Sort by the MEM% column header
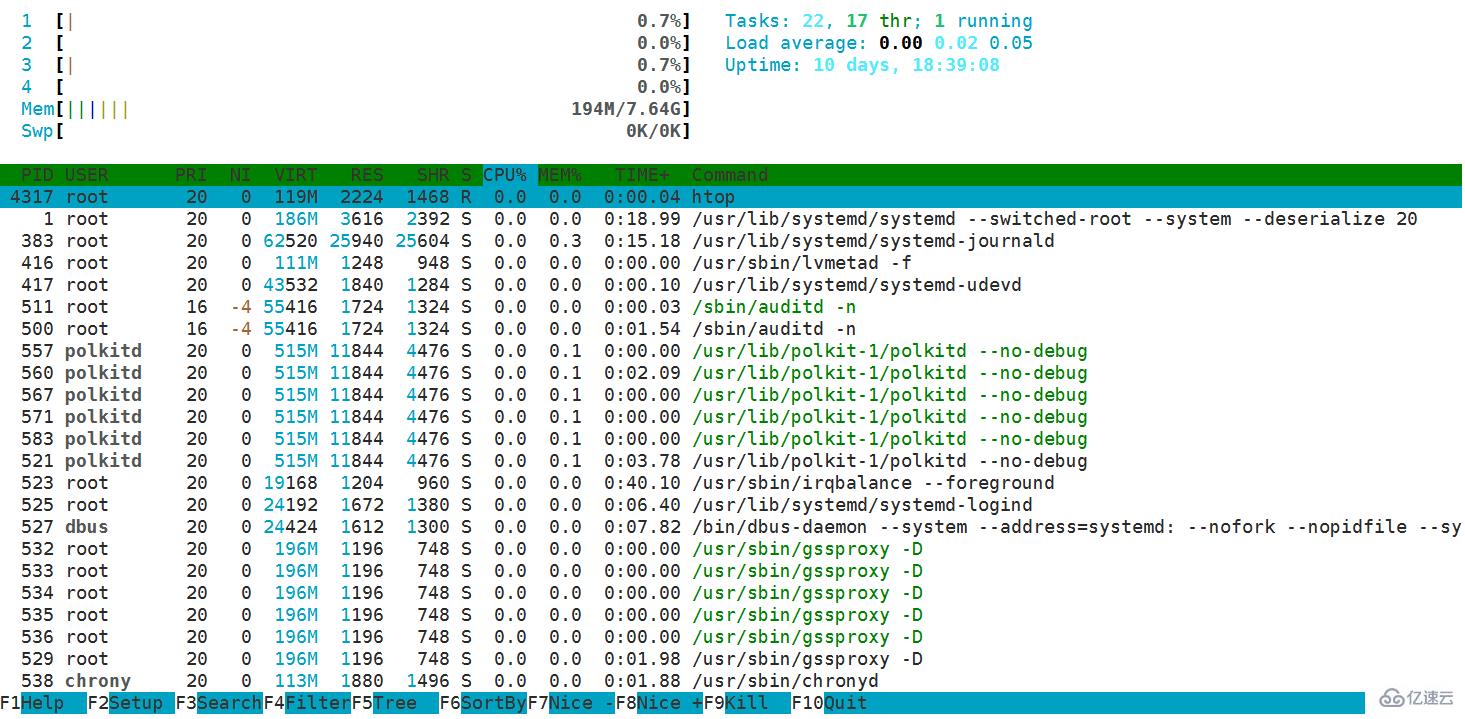1465x719 pixels. click(560, 175)
